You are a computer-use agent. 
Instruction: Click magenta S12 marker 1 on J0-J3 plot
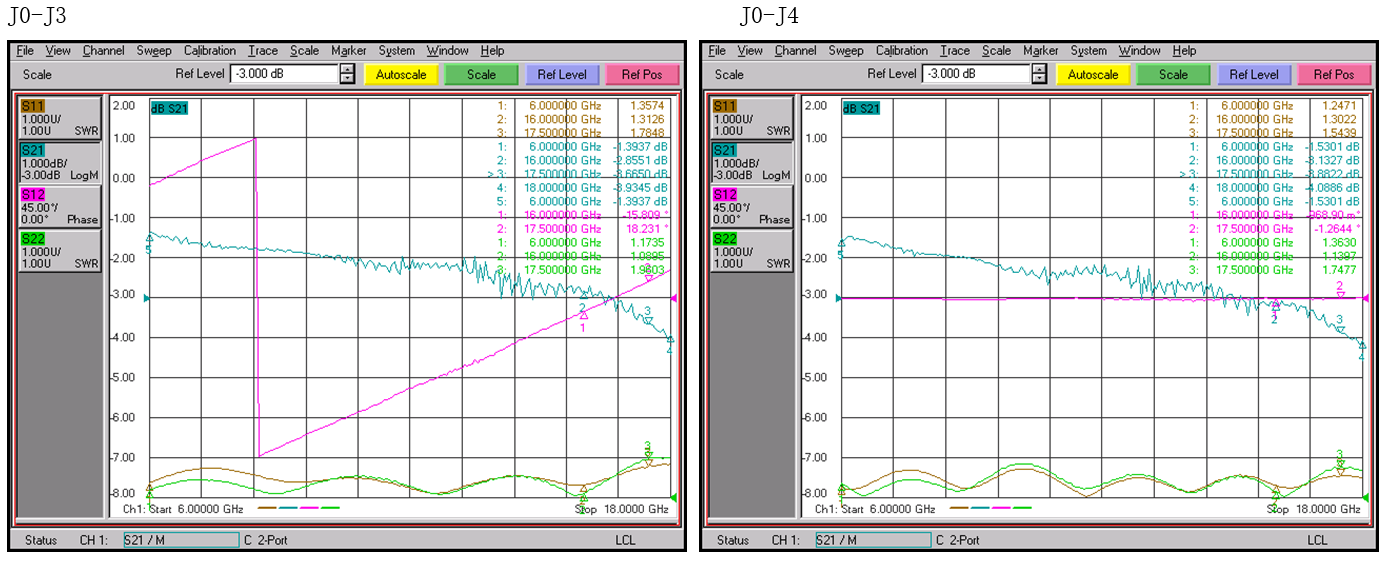point(583,316)
